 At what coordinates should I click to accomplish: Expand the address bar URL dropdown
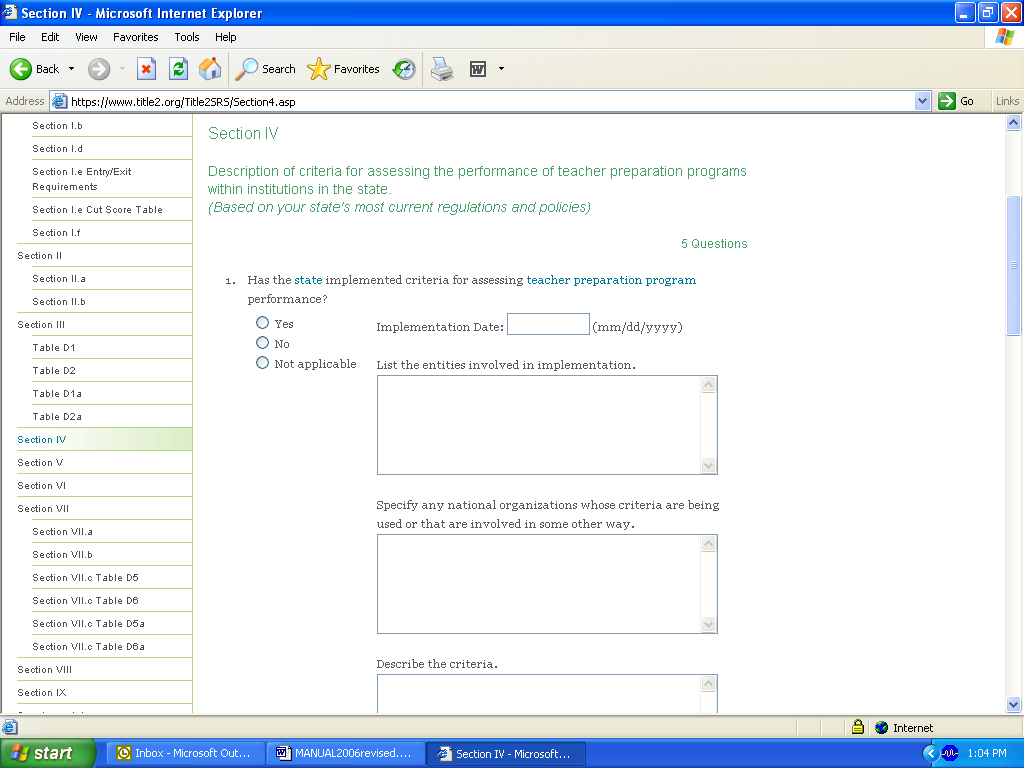[x=922, y=101]
